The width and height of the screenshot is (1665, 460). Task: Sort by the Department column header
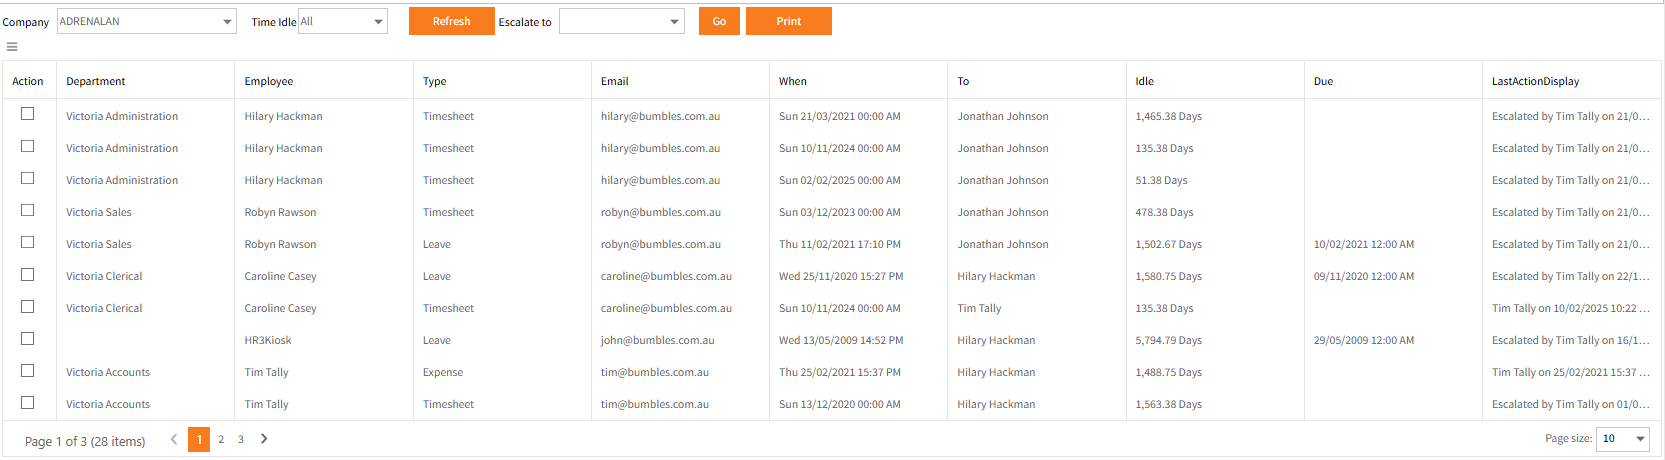tap(96, 81)
